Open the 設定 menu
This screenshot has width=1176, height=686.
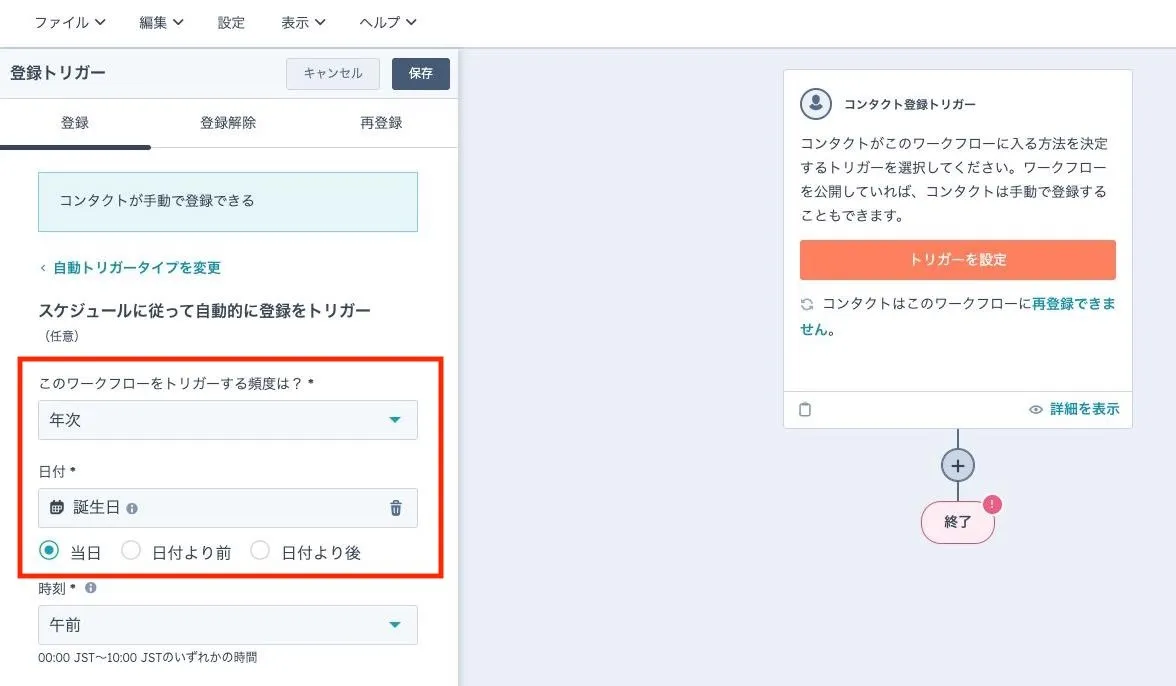click(231, 22)
